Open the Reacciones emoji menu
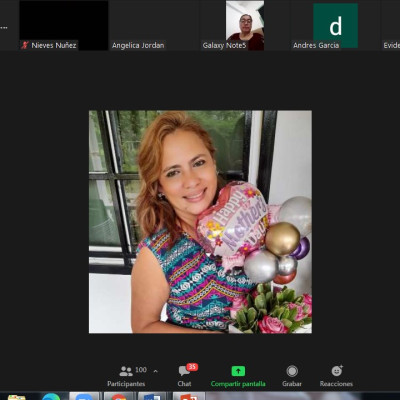This screenshot has width=400, height=400. pos(336,376)
